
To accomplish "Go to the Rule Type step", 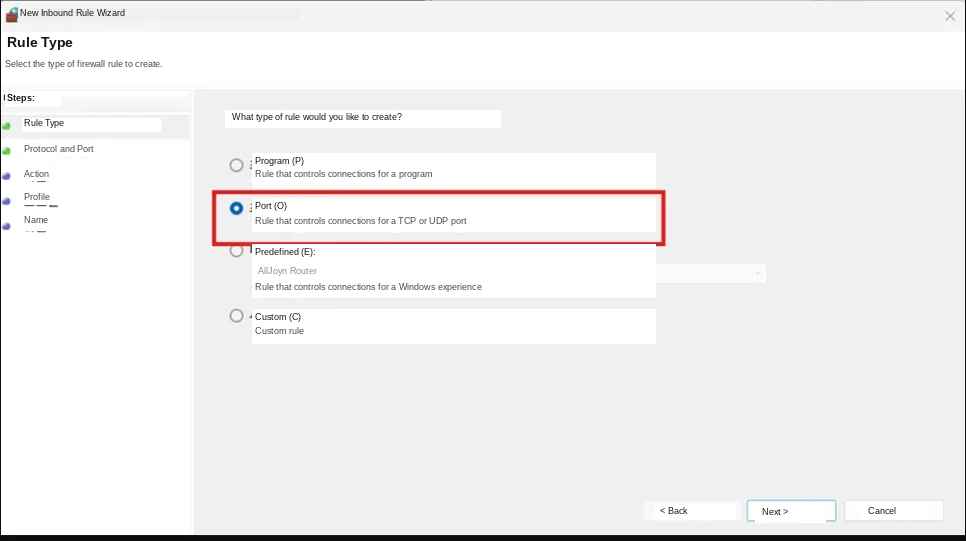I will 44,123.
